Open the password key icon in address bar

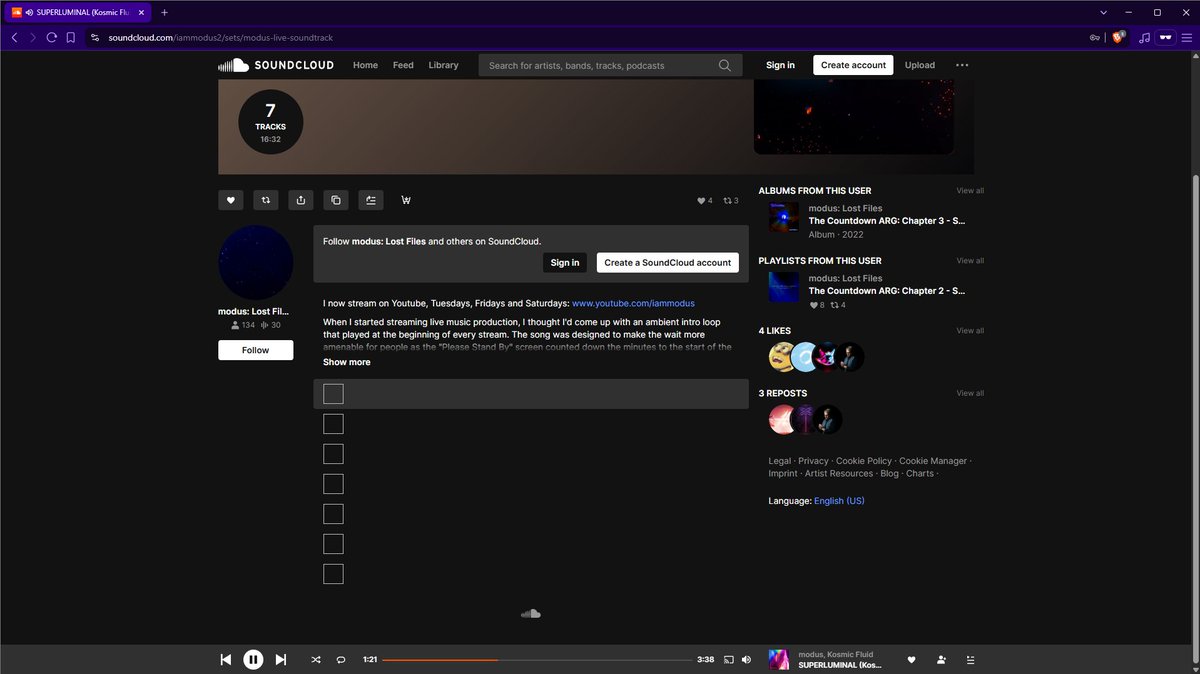click(x=1096, y=37)
